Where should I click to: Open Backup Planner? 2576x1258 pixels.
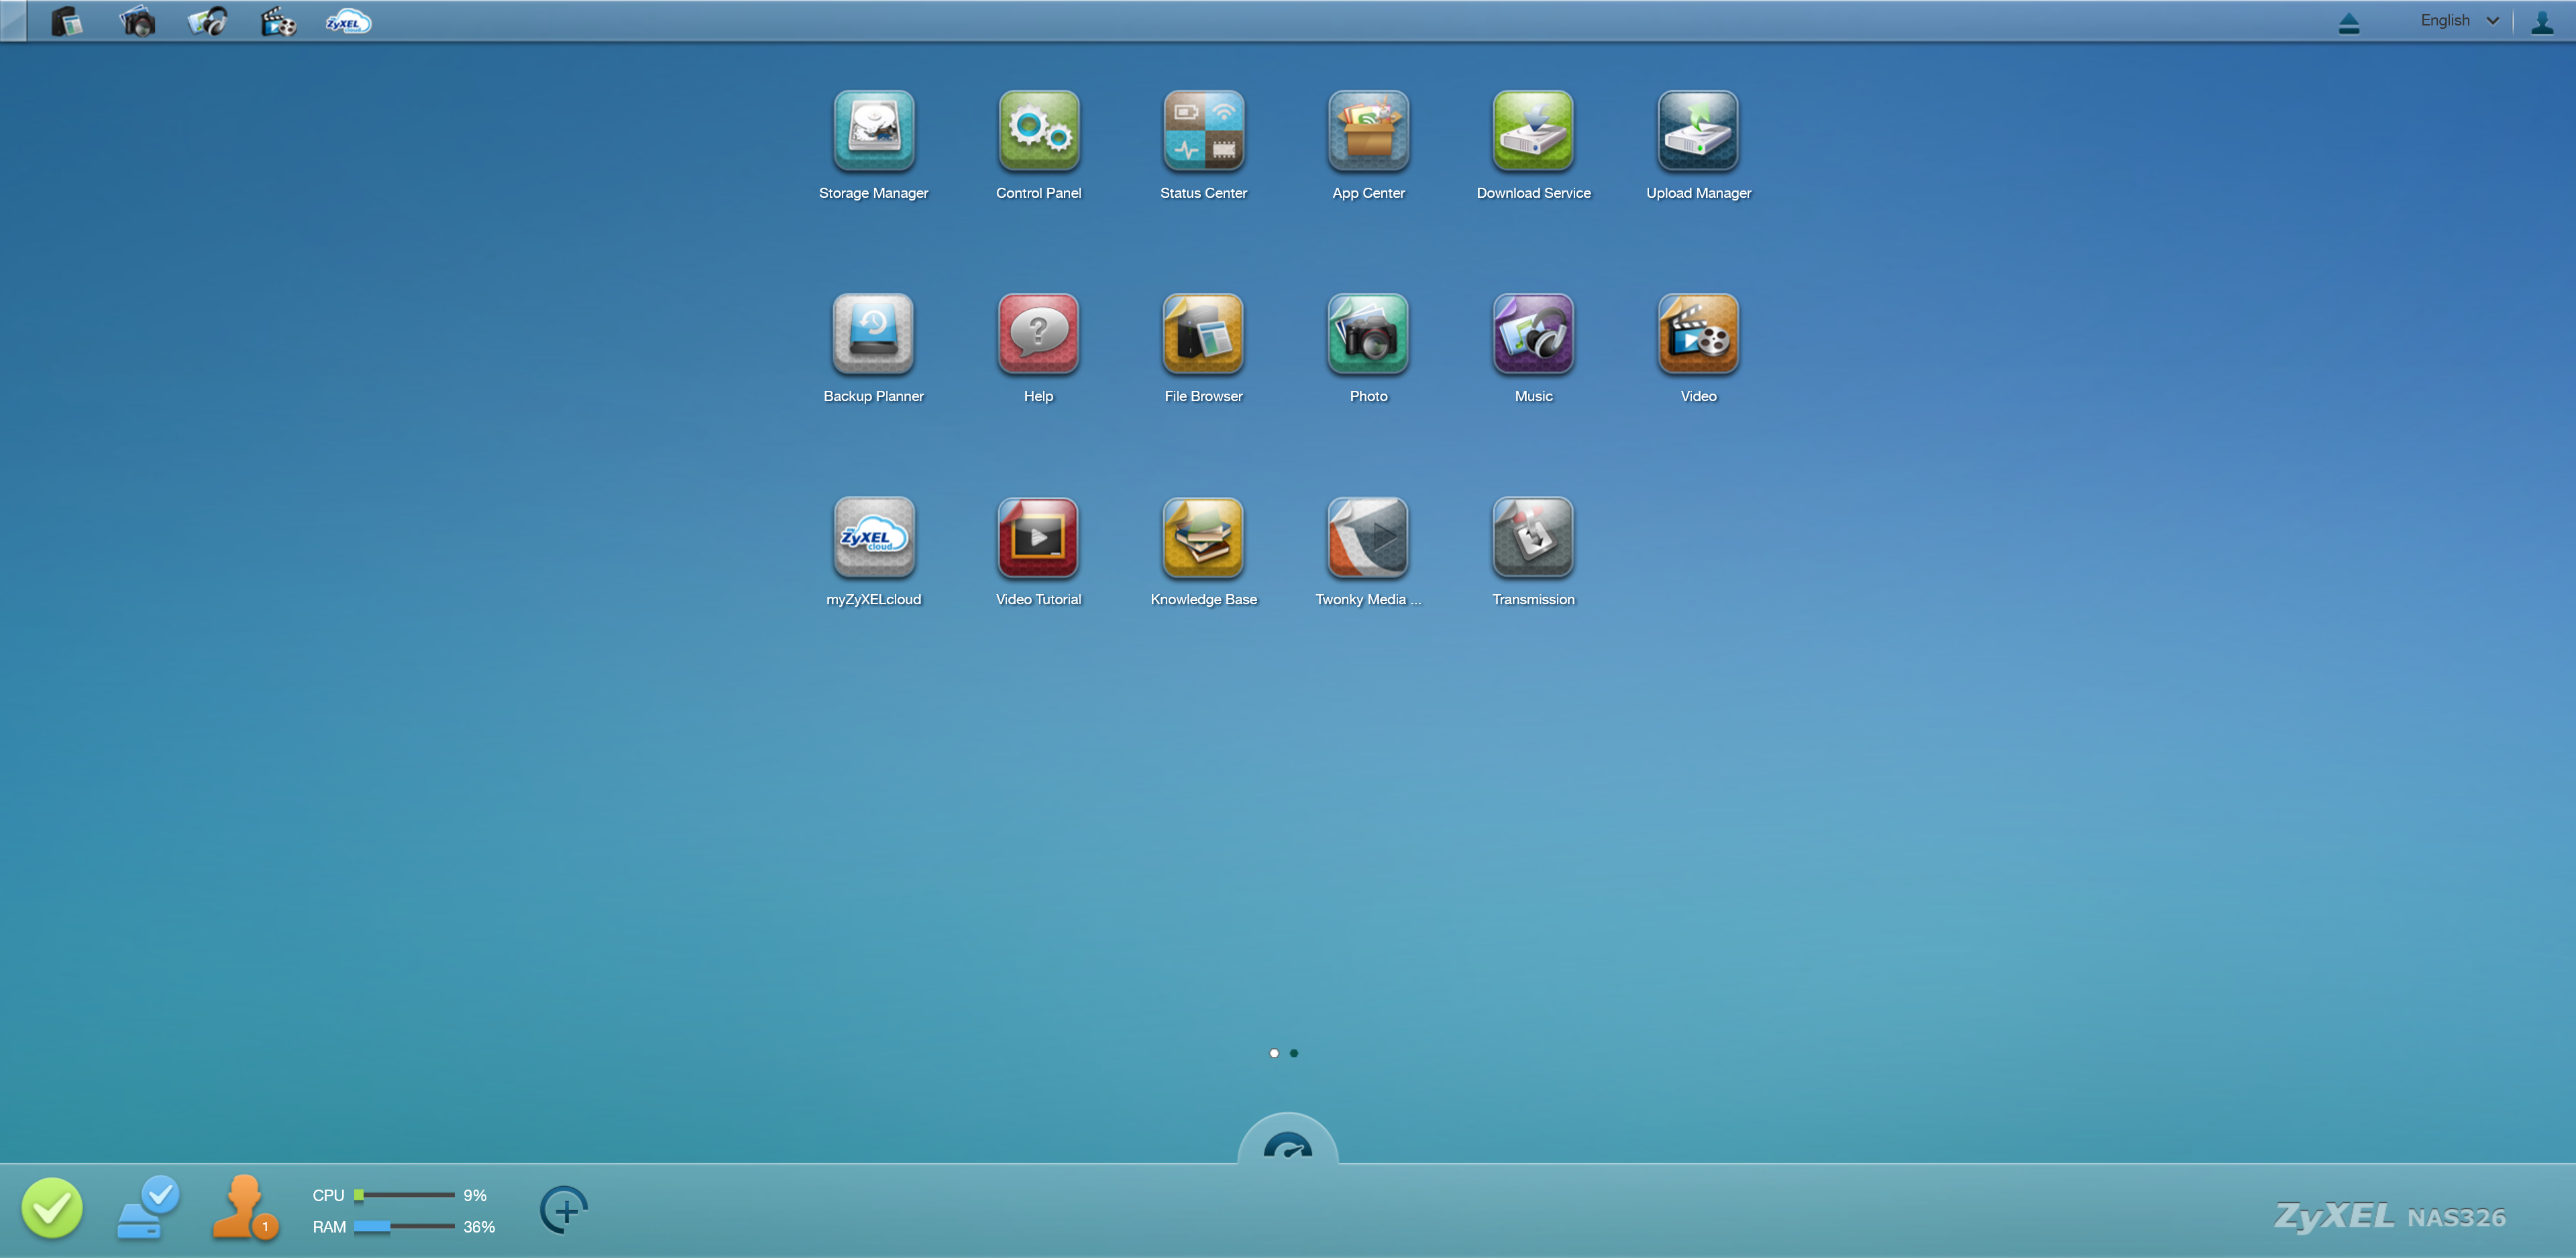873,334
